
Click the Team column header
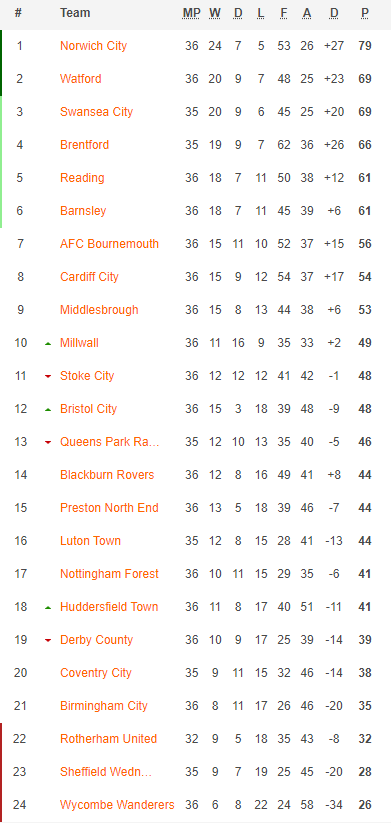point(75,13)
